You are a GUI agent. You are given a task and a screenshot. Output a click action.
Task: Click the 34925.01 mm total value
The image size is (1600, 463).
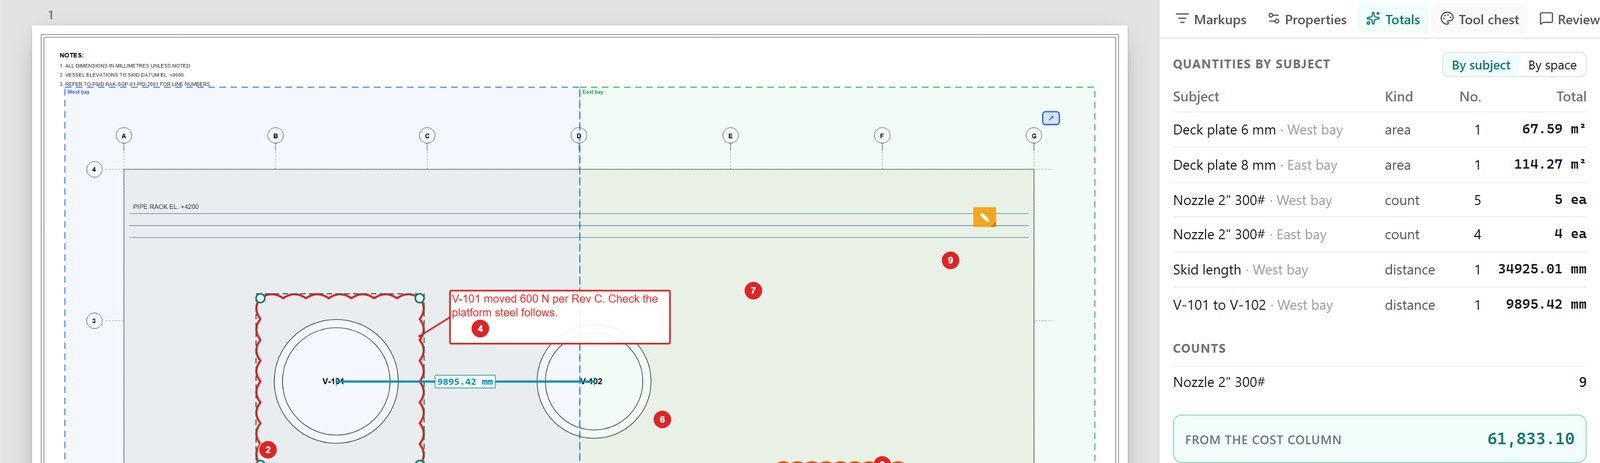(1542, 269)
